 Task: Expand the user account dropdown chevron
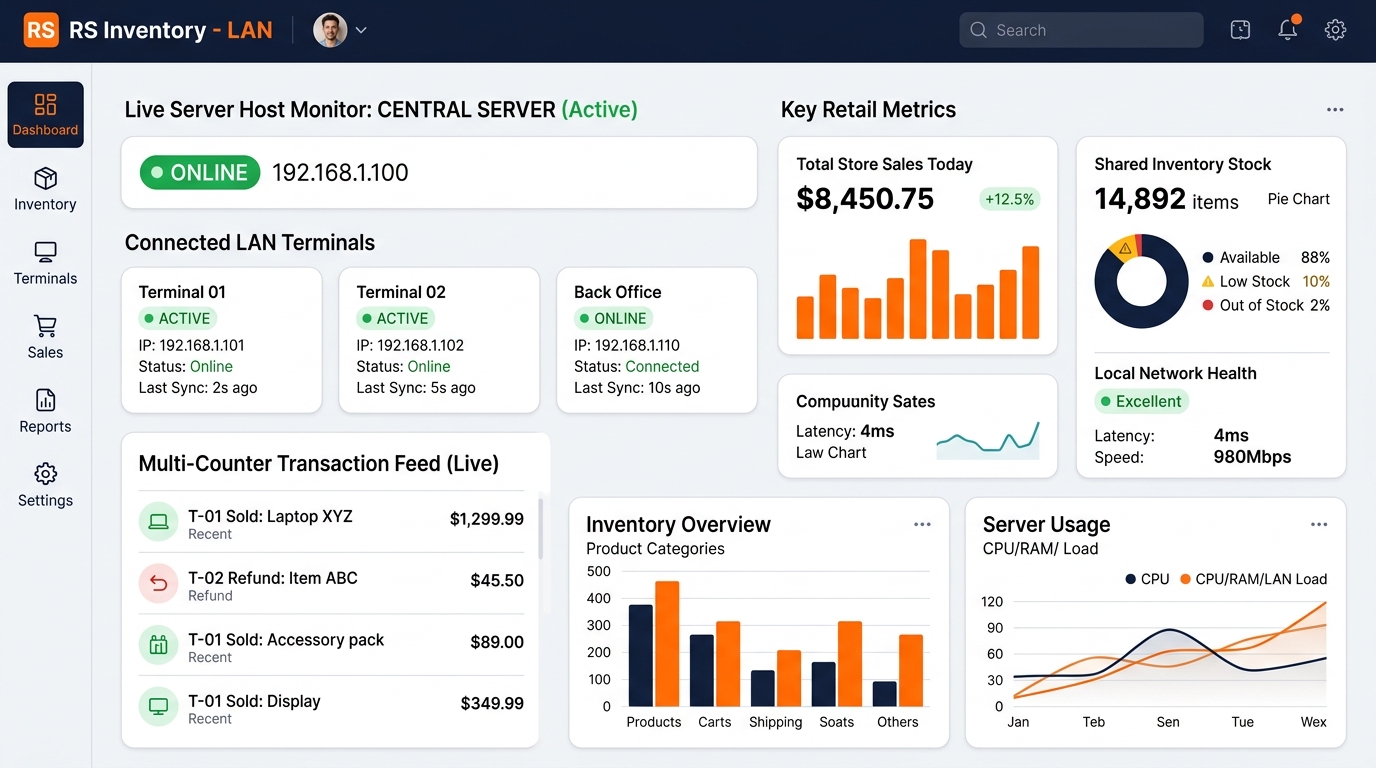(x=361, y=30)
